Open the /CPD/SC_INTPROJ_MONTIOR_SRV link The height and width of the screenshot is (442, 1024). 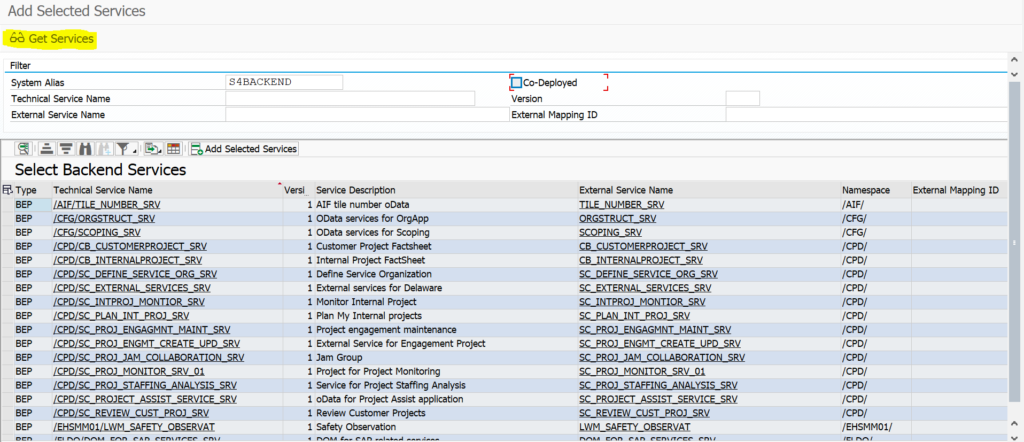pyautogui.click(x=129, y=302)
